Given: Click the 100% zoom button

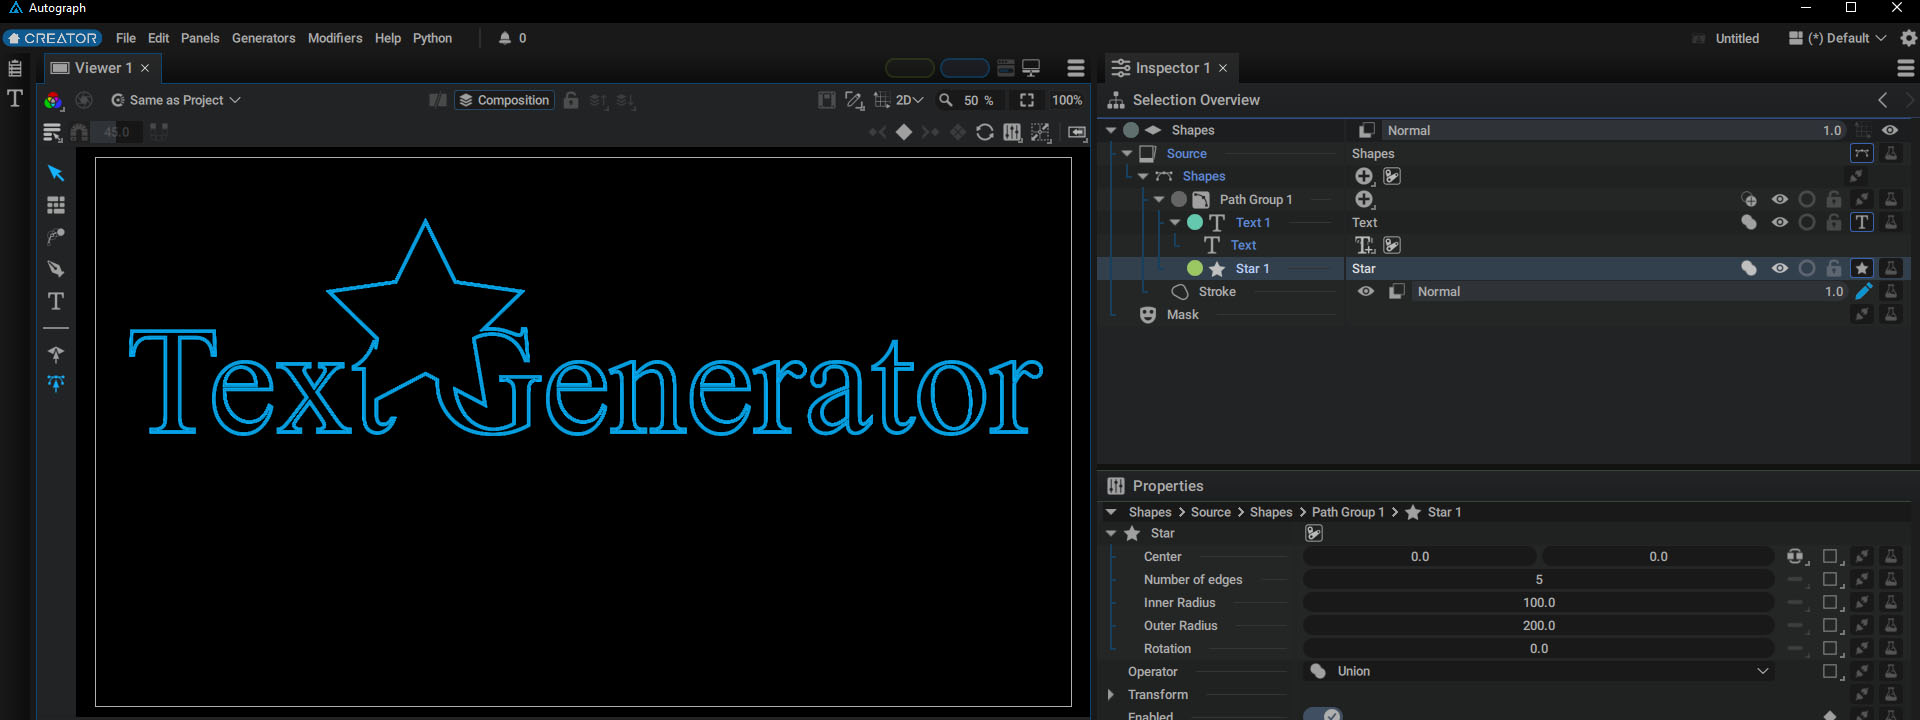Looking at the screenshot, I should point(1067,100).
